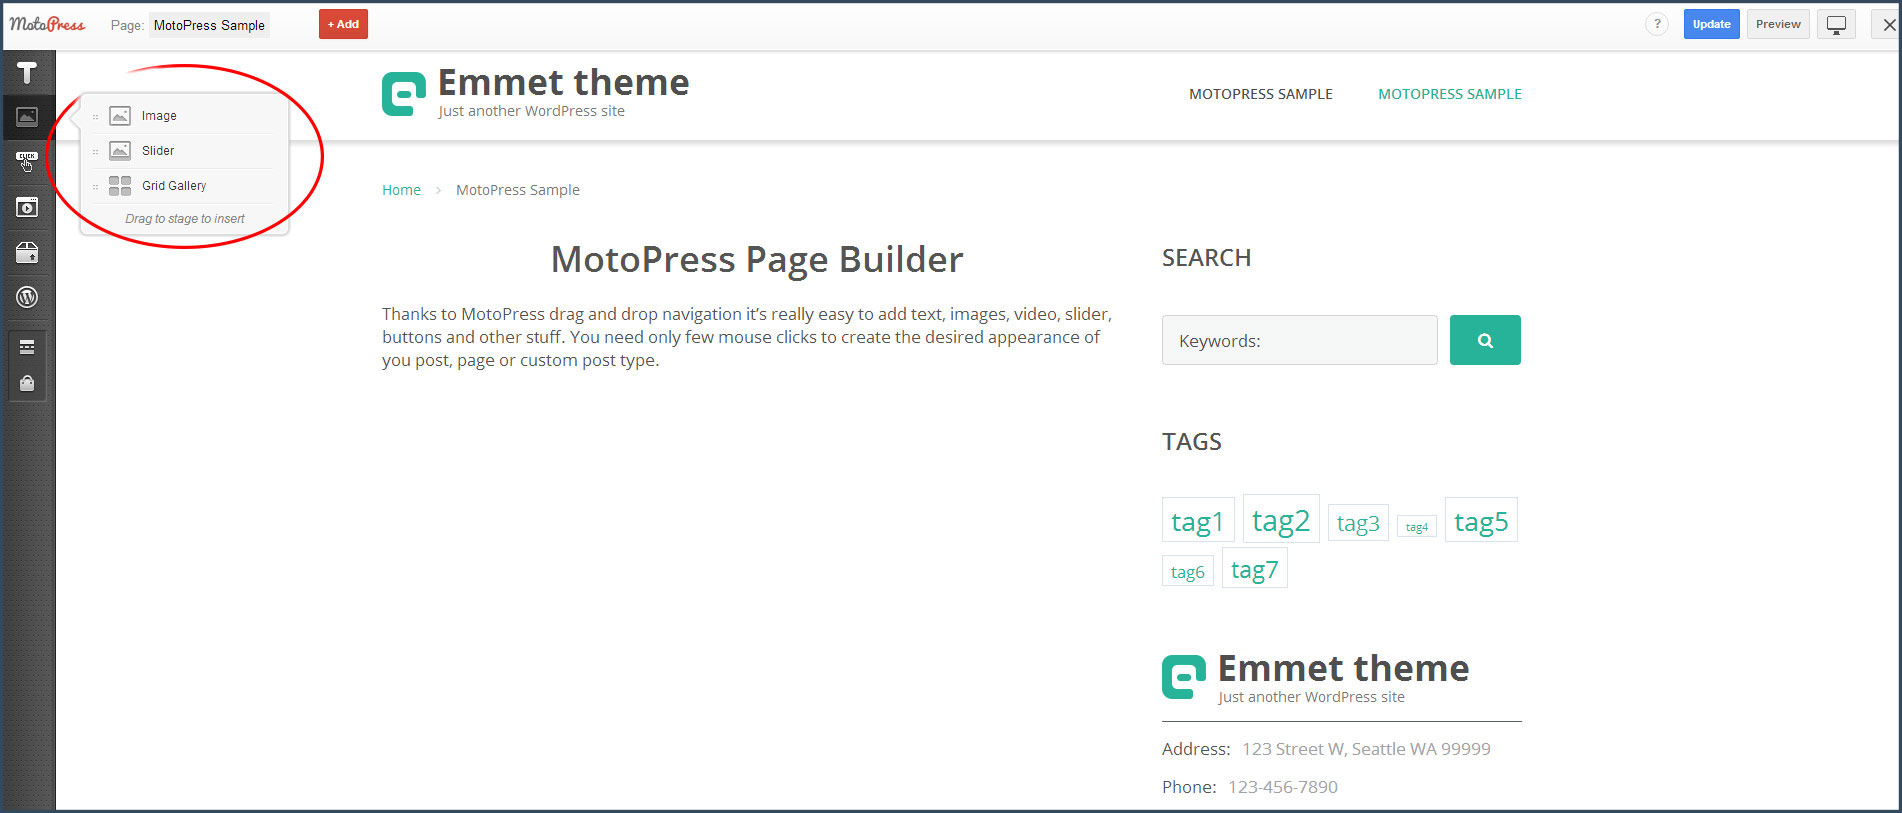Screen dimensions: 1902x813
Task: Click the Emmet theme header logo icon
Action: pyautogui.click(x=404, y=95)
